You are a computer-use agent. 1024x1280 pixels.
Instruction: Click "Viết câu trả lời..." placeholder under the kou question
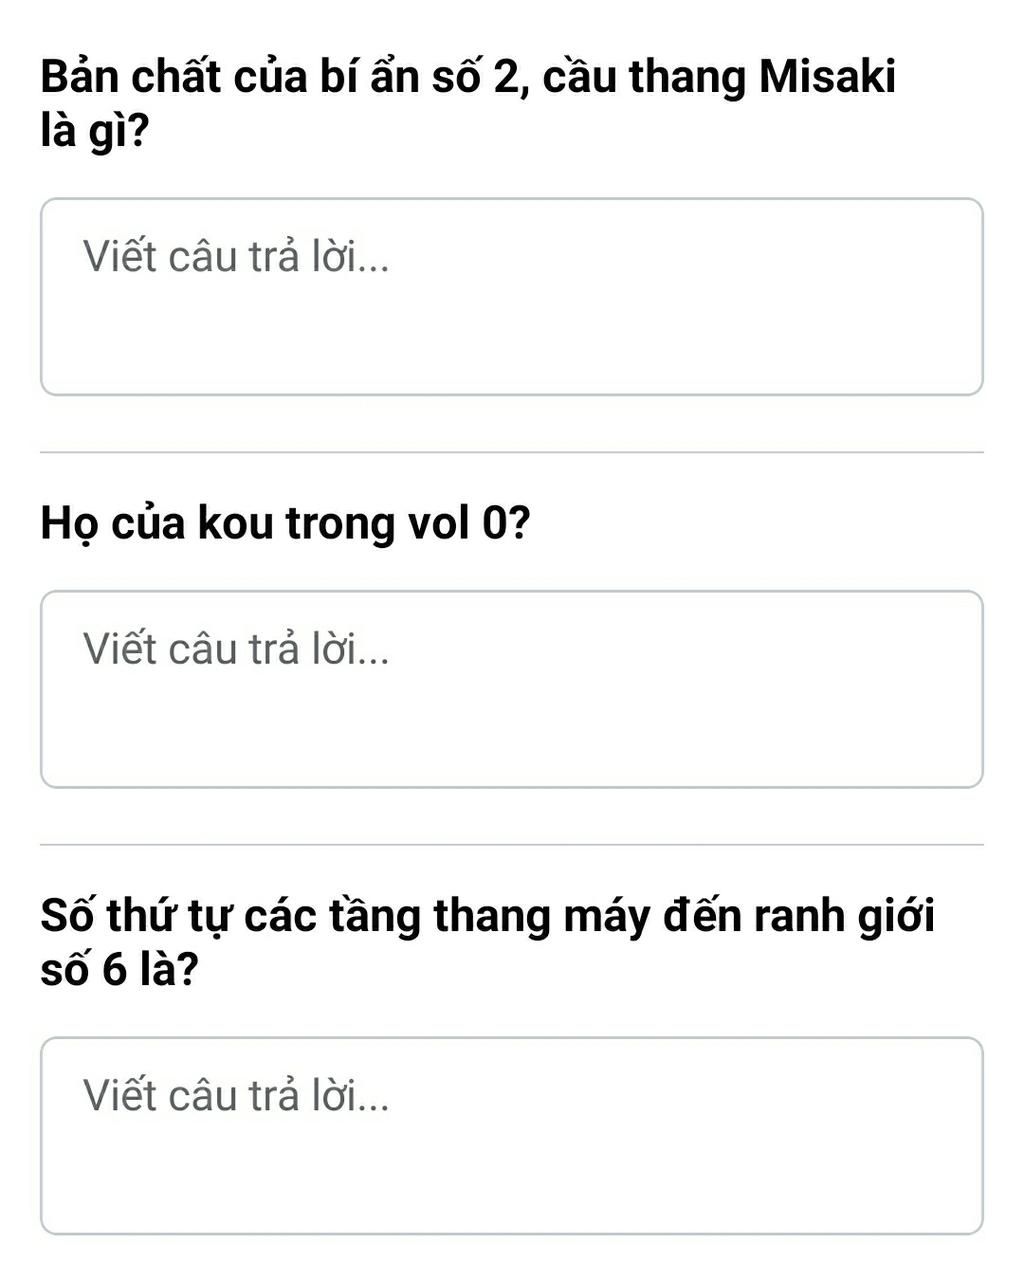236,650
